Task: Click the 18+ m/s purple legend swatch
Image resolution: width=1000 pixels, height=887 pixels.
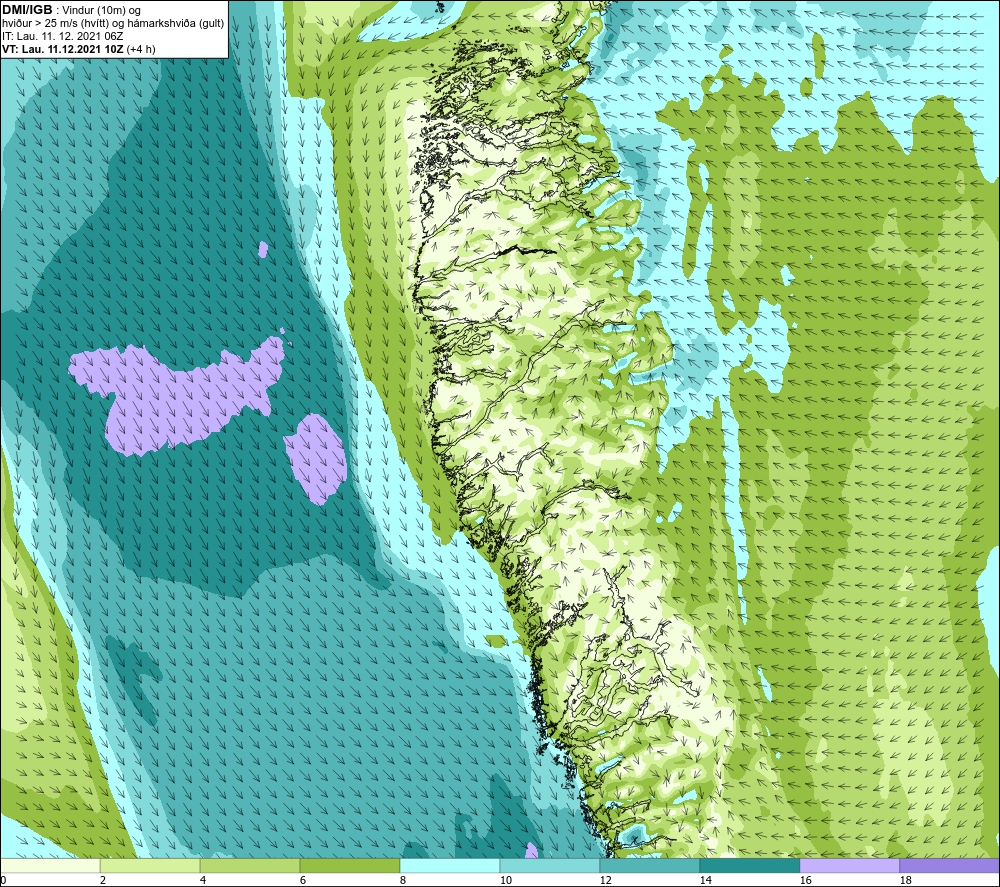Action: click(x=950, y=865)
